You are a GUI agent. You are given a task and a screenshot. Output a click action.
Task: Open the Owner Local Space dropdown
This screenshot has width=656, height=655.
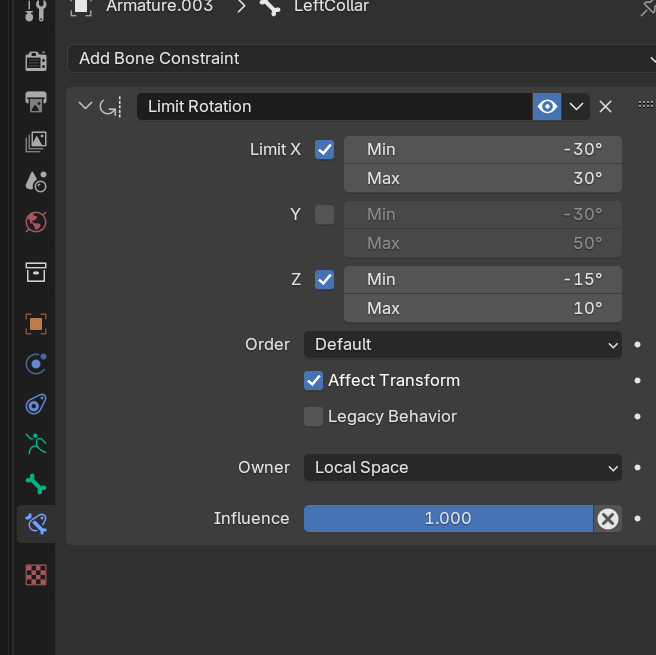tap(463, 468)
